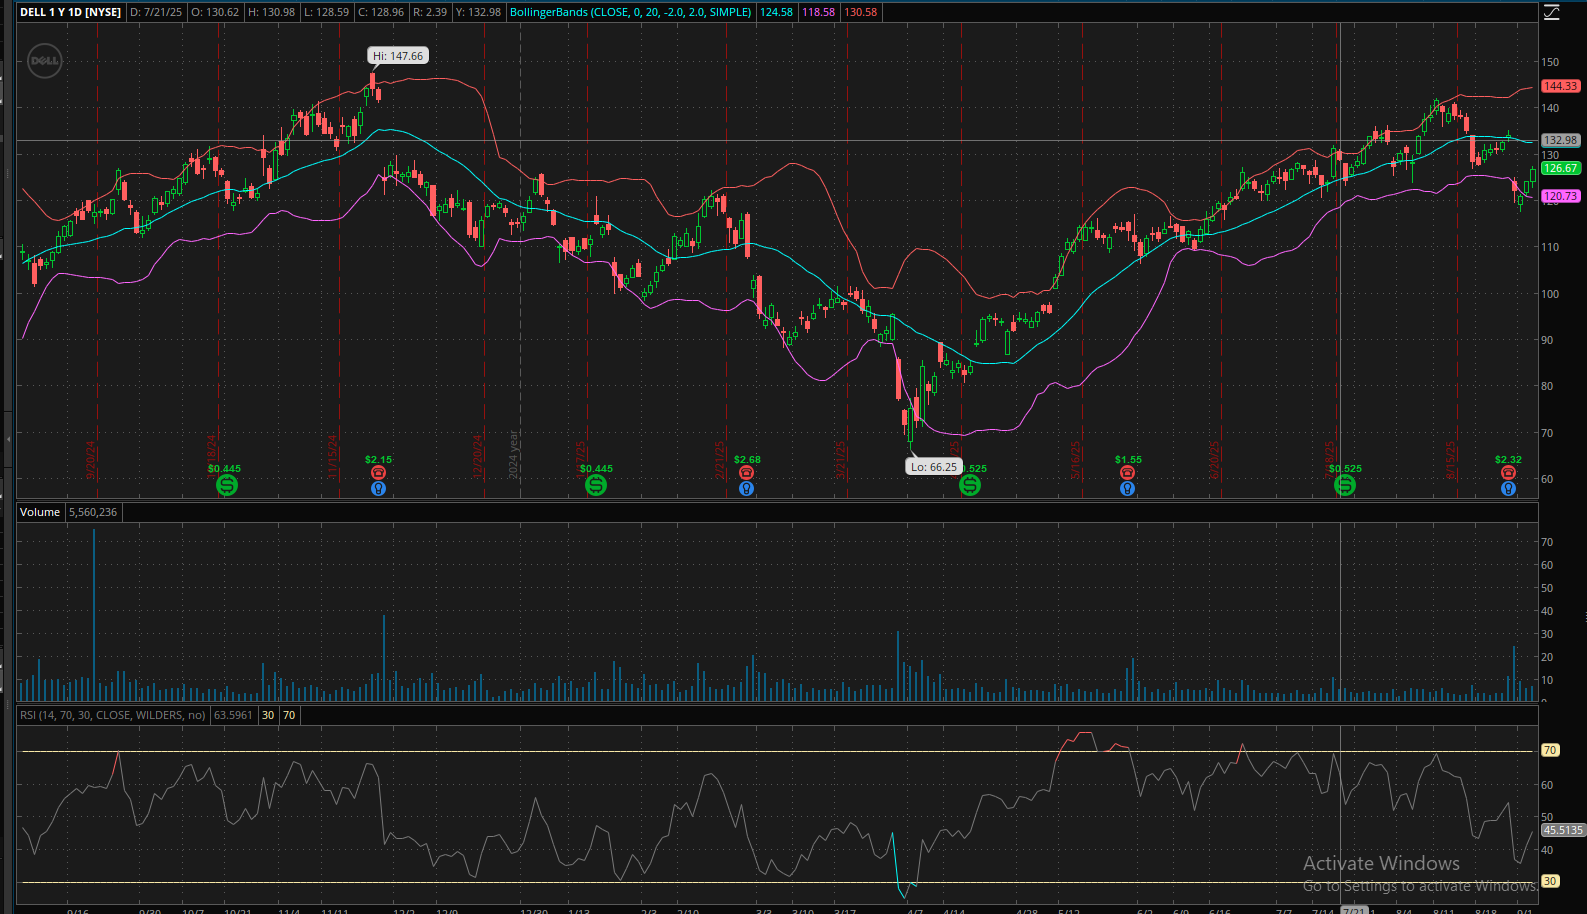Click the Dell company logo watermark
Image resolution: width=1587 pixels, height=914 pixels.
44,61
